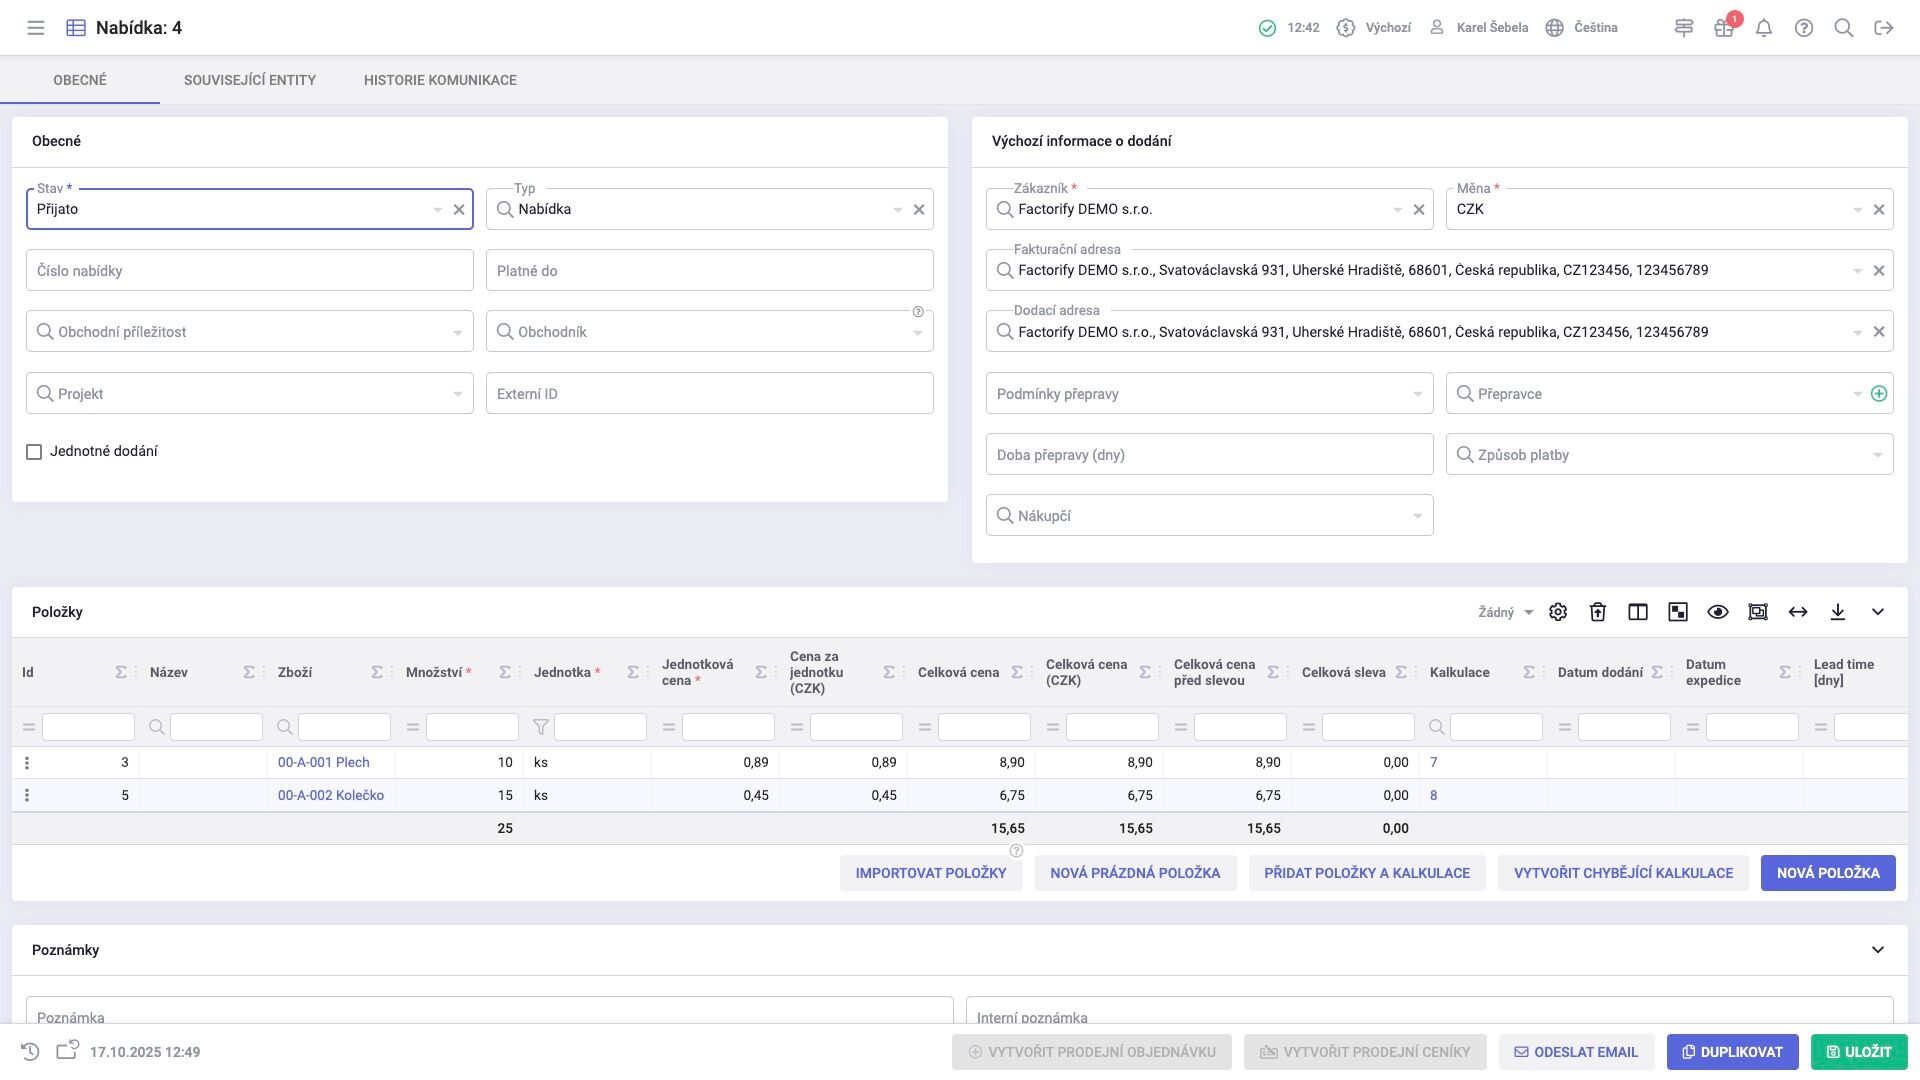
Task: Collapse the Poznámky section chevron
Action: coord(1878,950)
